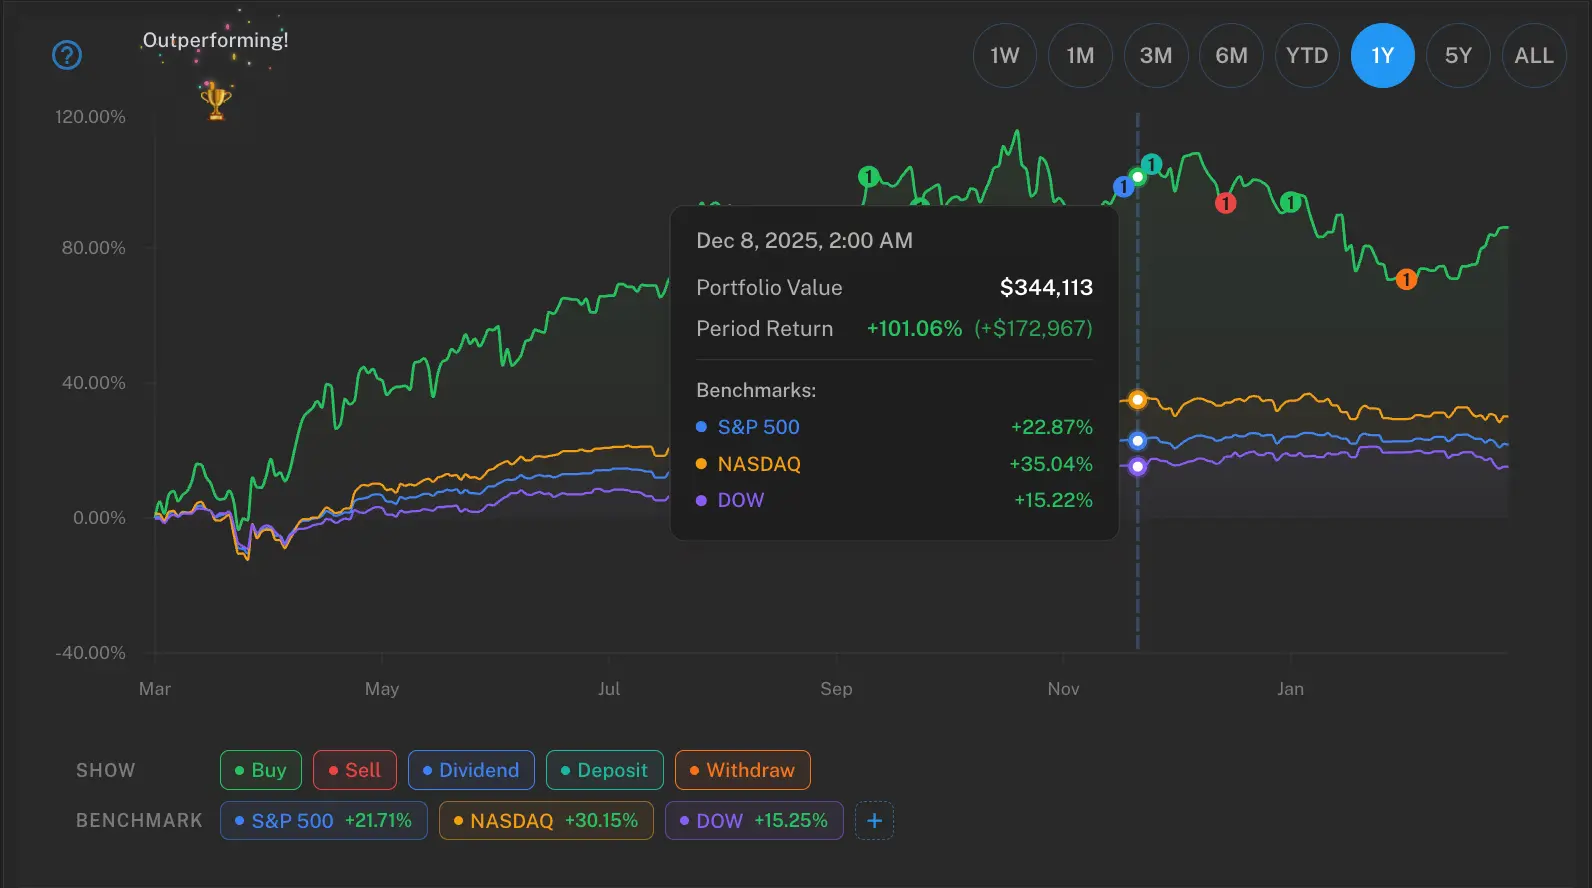Click S&P 500 in tooltip benchmarks
This screenshot has width=1592, height=888.
point(758,427)
